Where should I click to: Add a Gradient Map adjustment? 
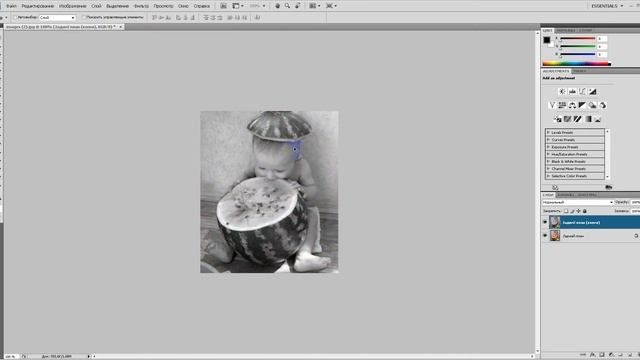[x=588, y=119]
